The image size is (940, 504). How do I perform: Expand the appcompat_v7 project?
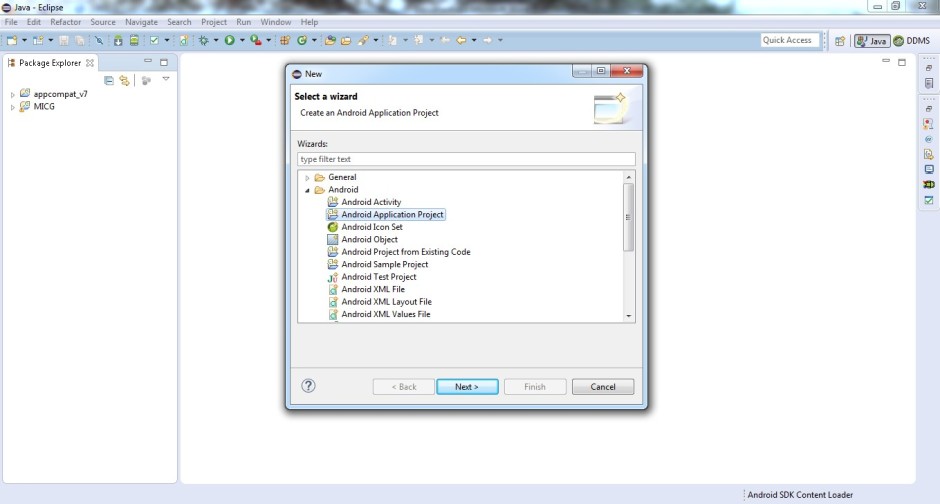tap(13, 95)
